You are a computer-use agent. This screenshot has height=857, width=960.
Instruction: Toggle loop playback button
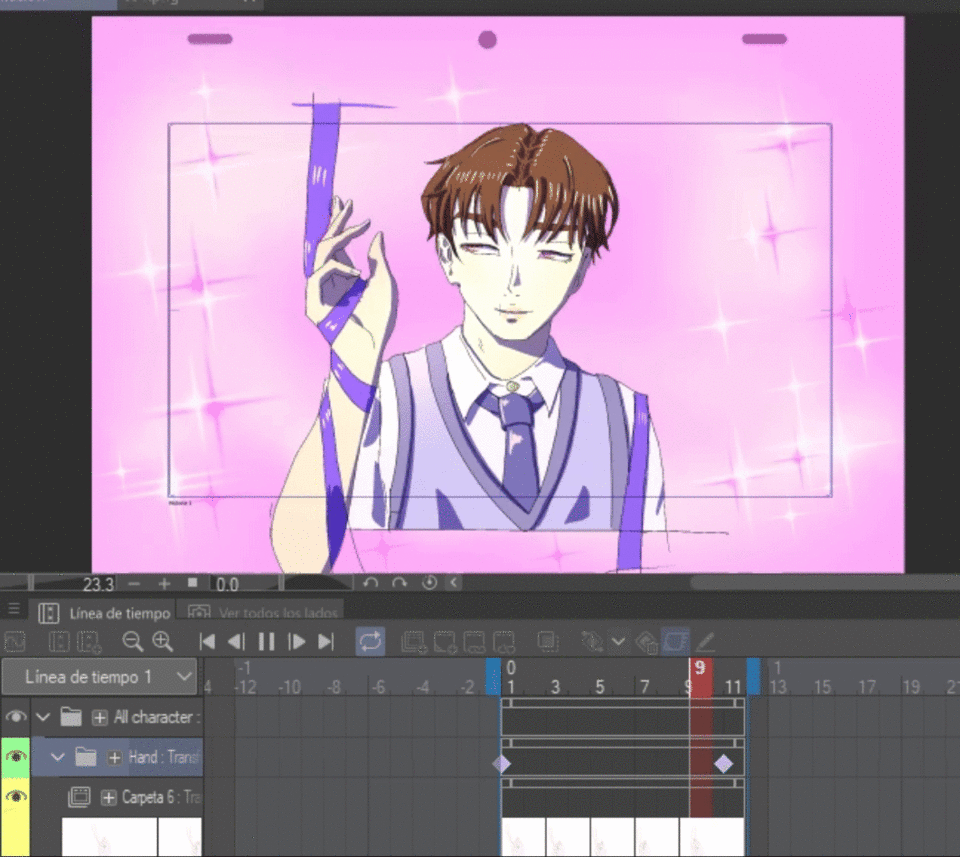tap(370, 642)
